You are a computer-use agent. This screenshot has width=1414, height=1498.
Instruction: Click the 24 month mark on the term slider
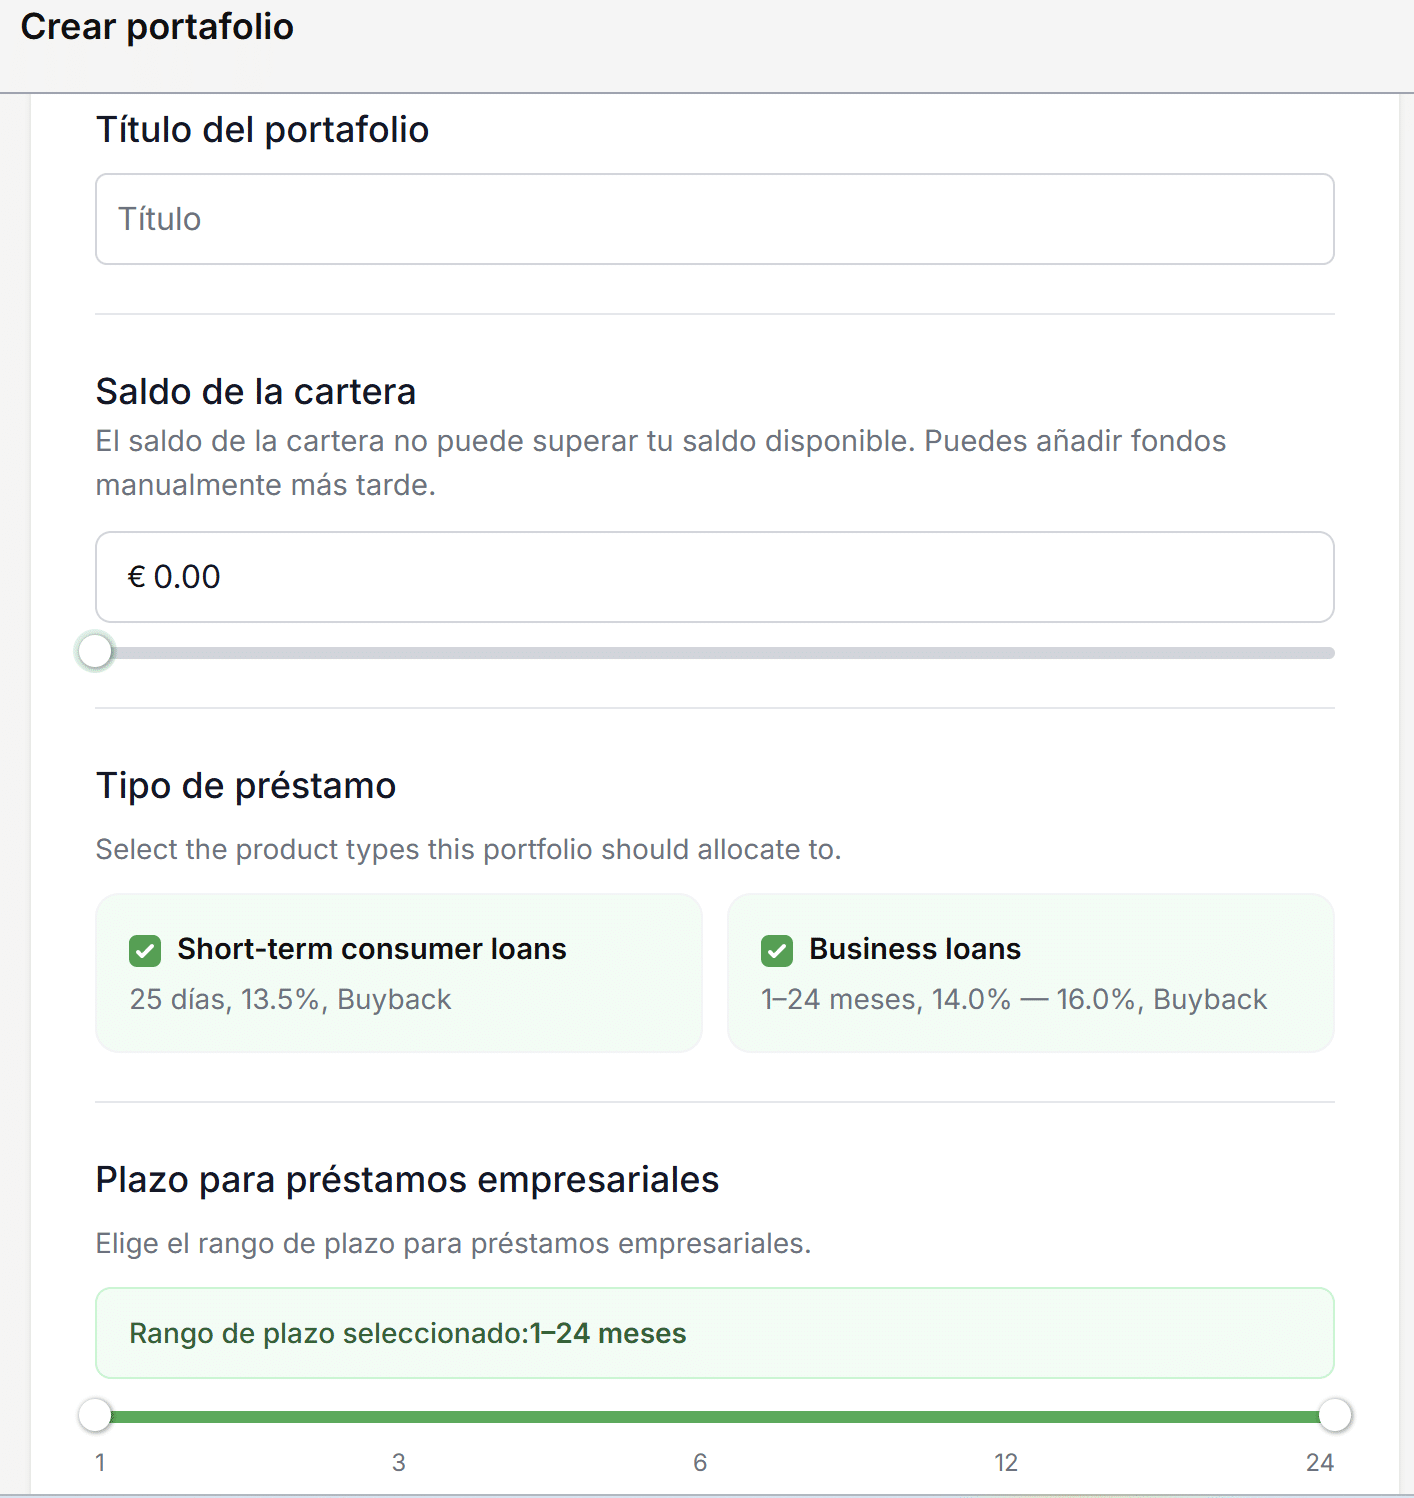point(1320,1463)
